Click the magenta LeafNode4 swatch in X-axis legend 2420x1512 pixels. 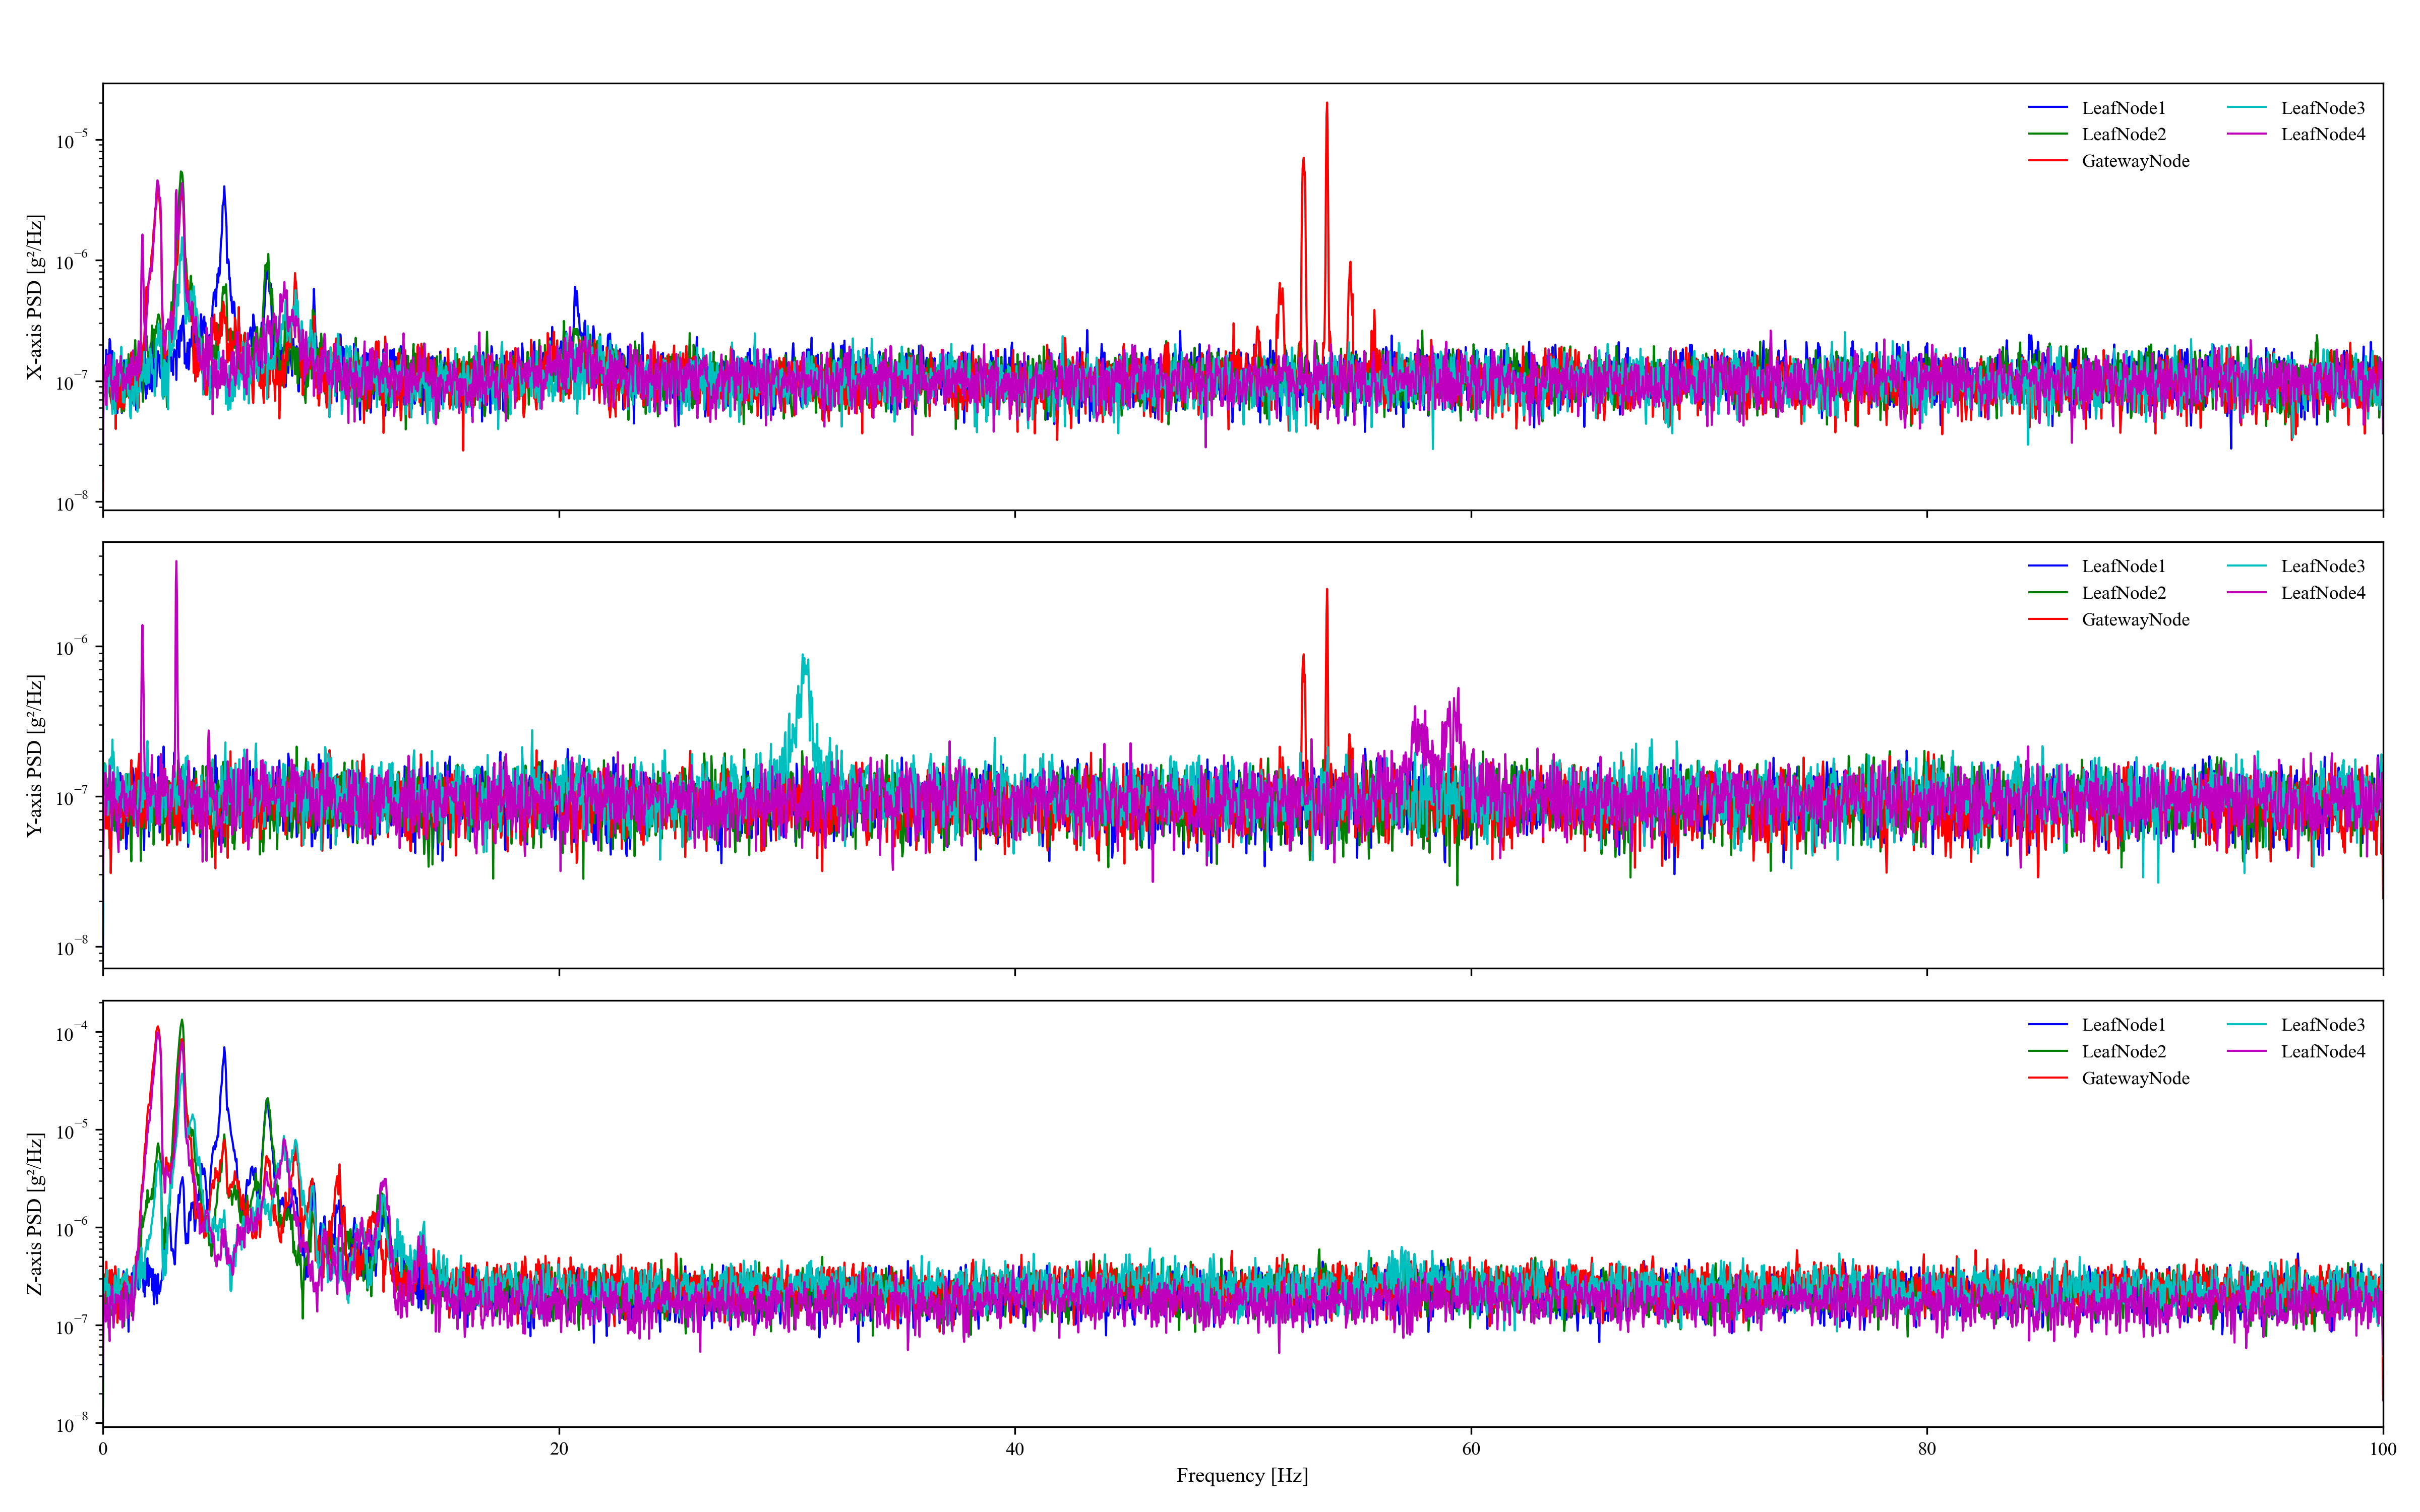coord(2246,135)
